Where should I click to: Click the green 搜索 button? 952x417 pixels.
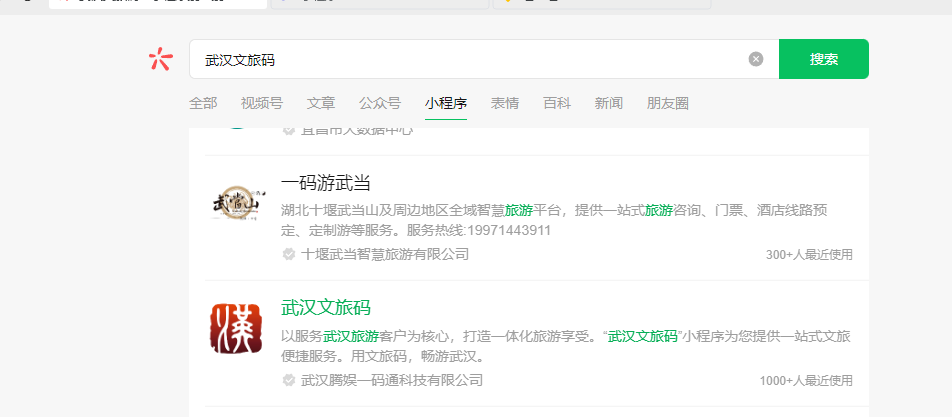click(824, 59)
